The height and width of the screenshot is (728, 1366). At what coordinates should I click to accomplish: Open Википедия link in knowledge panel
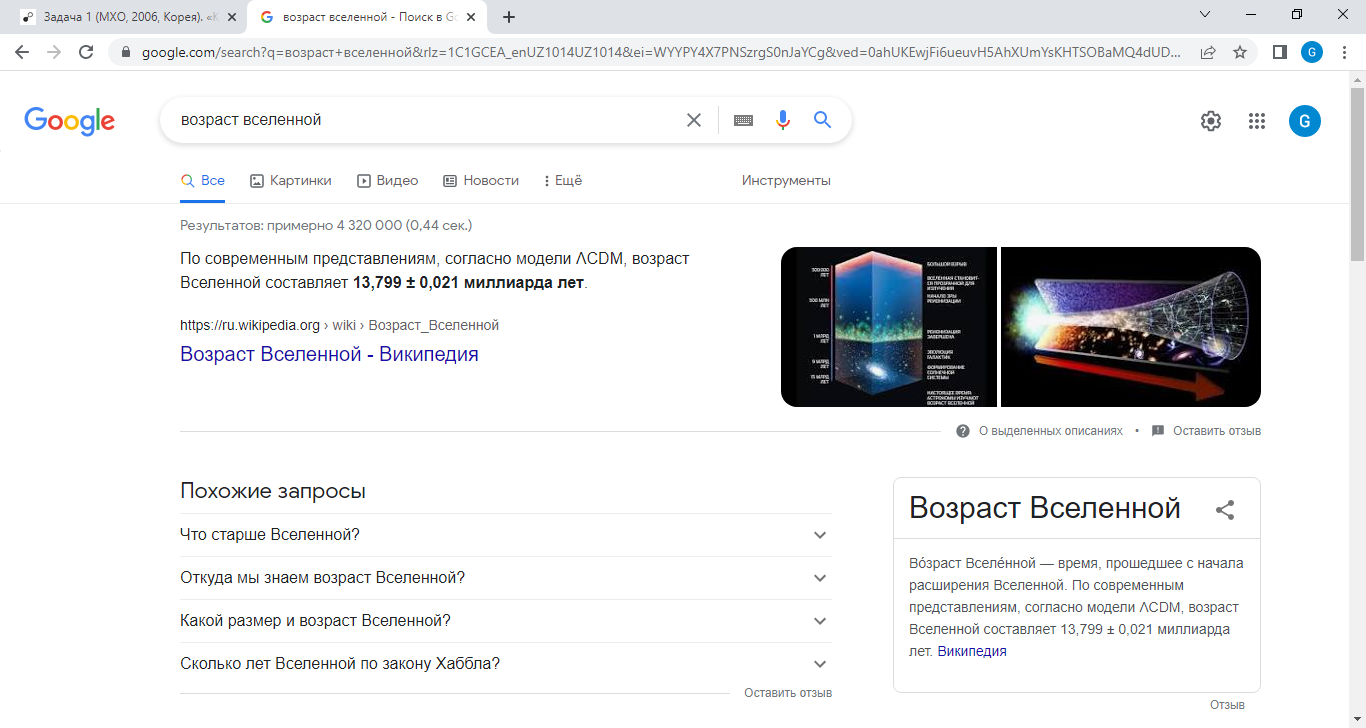[972, 651]
